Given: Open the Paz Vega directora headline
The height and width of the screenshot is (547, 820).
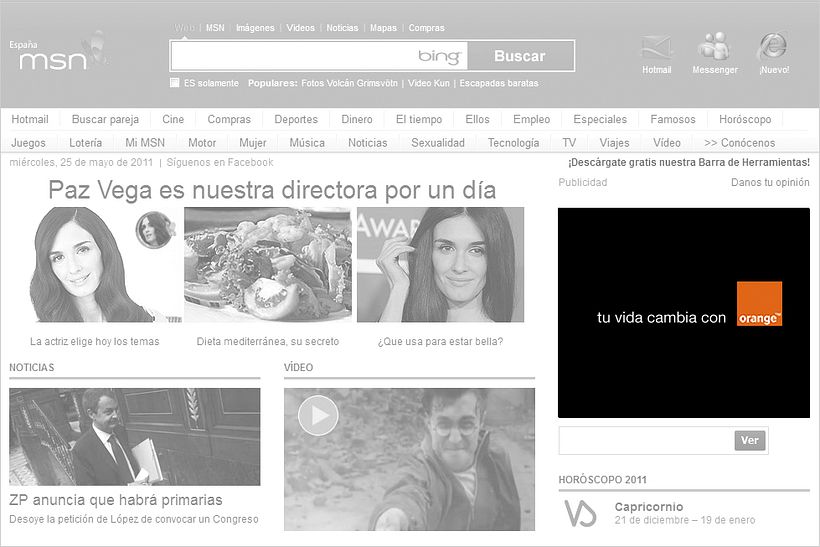Looking at the screenshot, I should click(272, 190).
